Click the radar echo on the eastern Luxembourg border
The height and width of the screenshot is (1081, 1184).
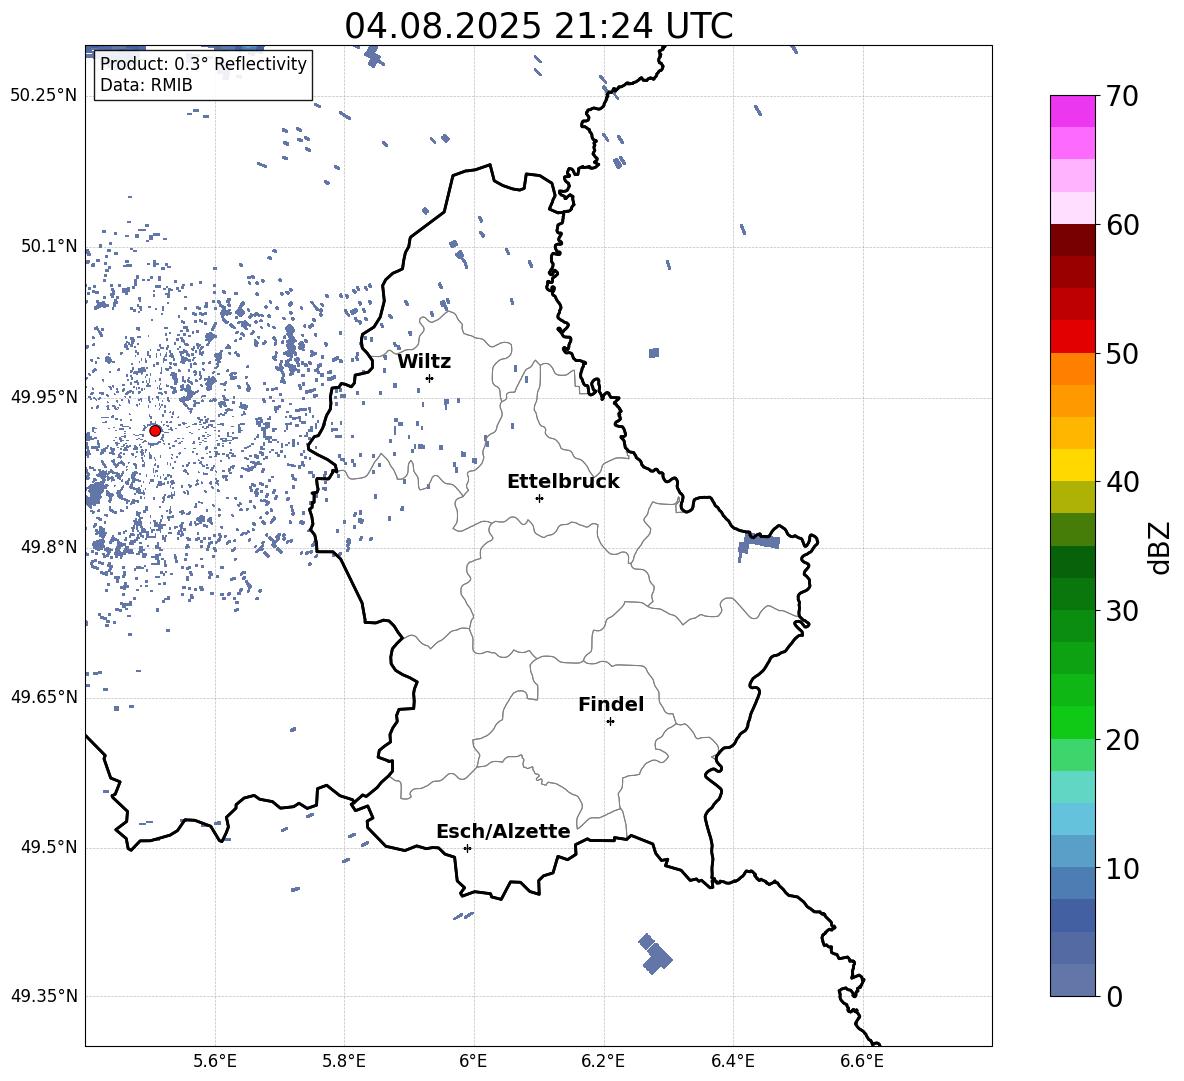(757, 545)
